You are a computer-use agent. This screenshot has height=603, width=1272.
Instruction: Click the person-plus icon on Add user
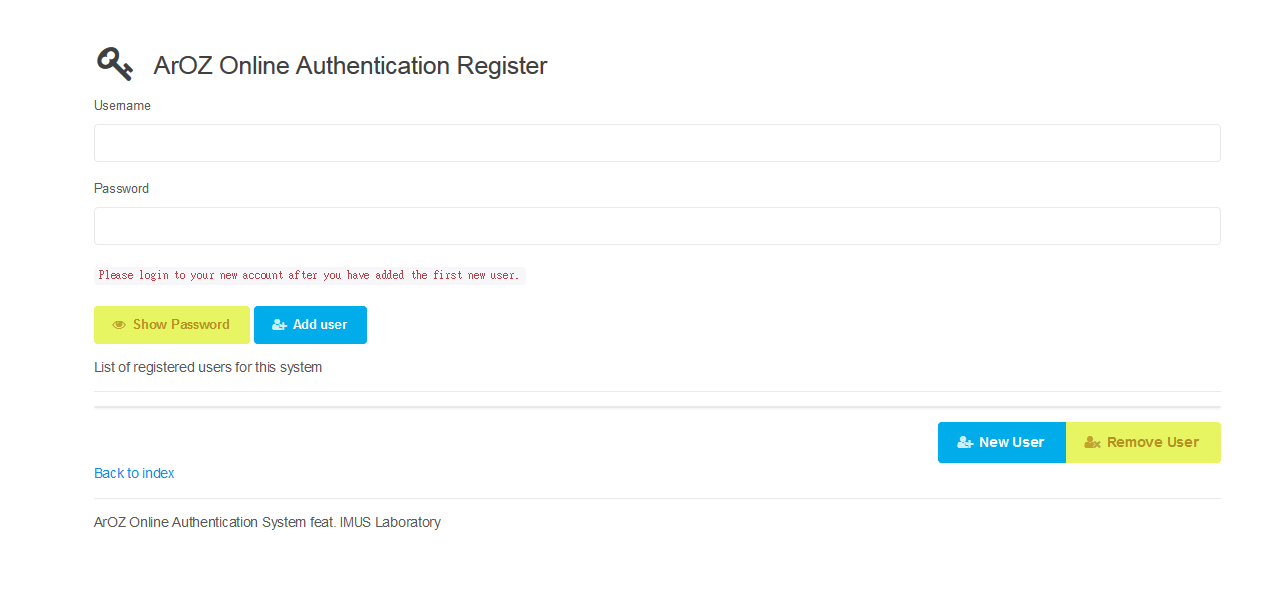click(279, 325)
